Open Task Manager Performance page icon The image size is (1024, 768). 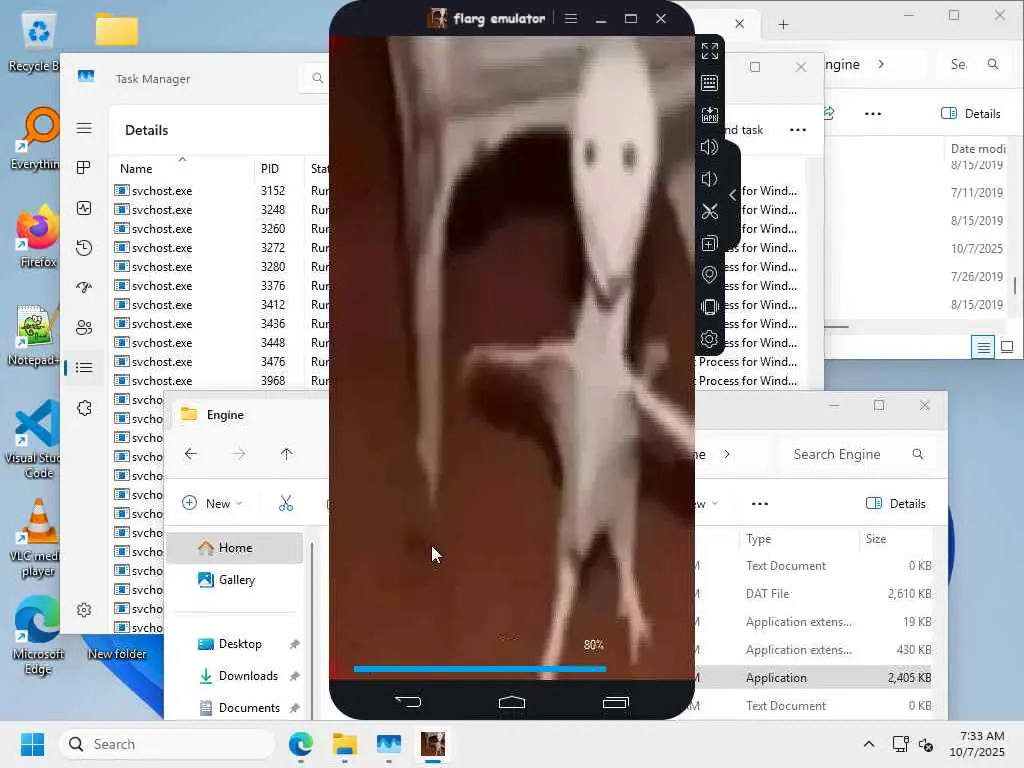click(x=84, y=208)
